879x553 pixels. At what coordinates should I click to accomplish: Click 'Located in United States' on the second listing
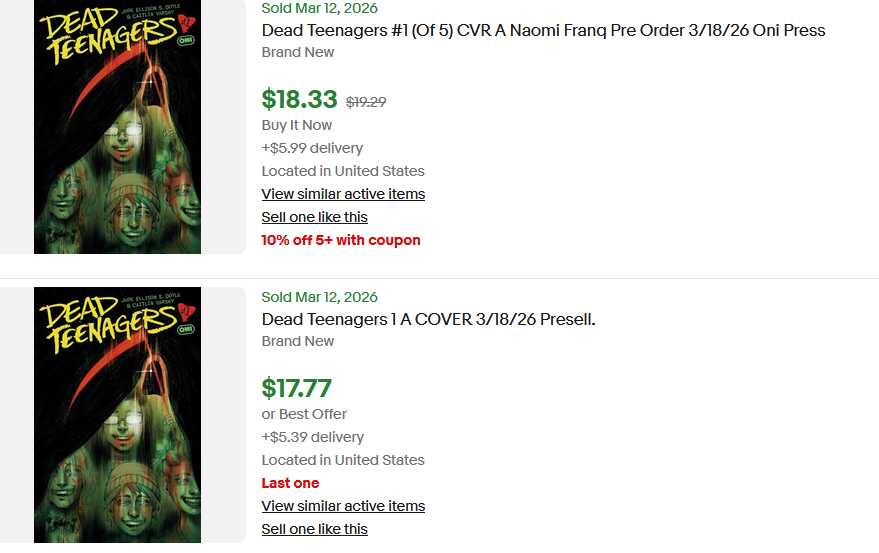coord(343,460)
